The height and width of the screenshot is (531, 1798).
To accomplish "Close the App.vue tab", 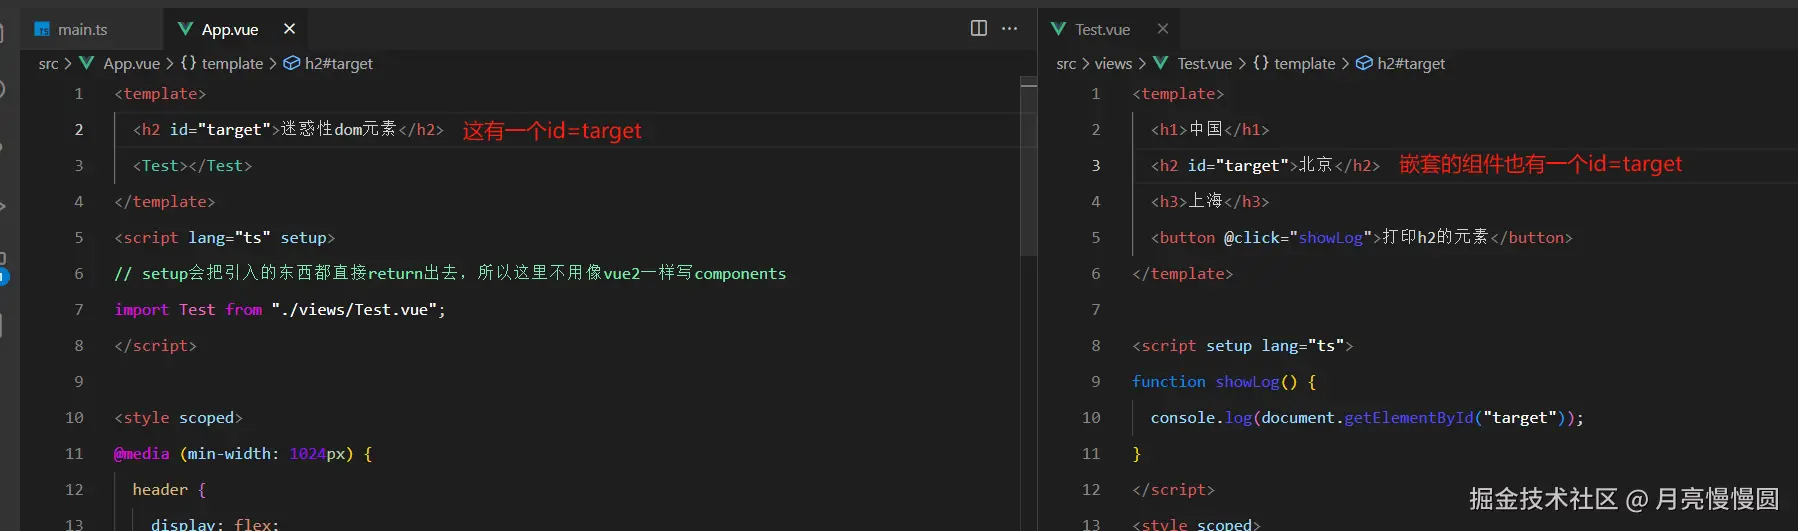I will (x=289, y=29).
